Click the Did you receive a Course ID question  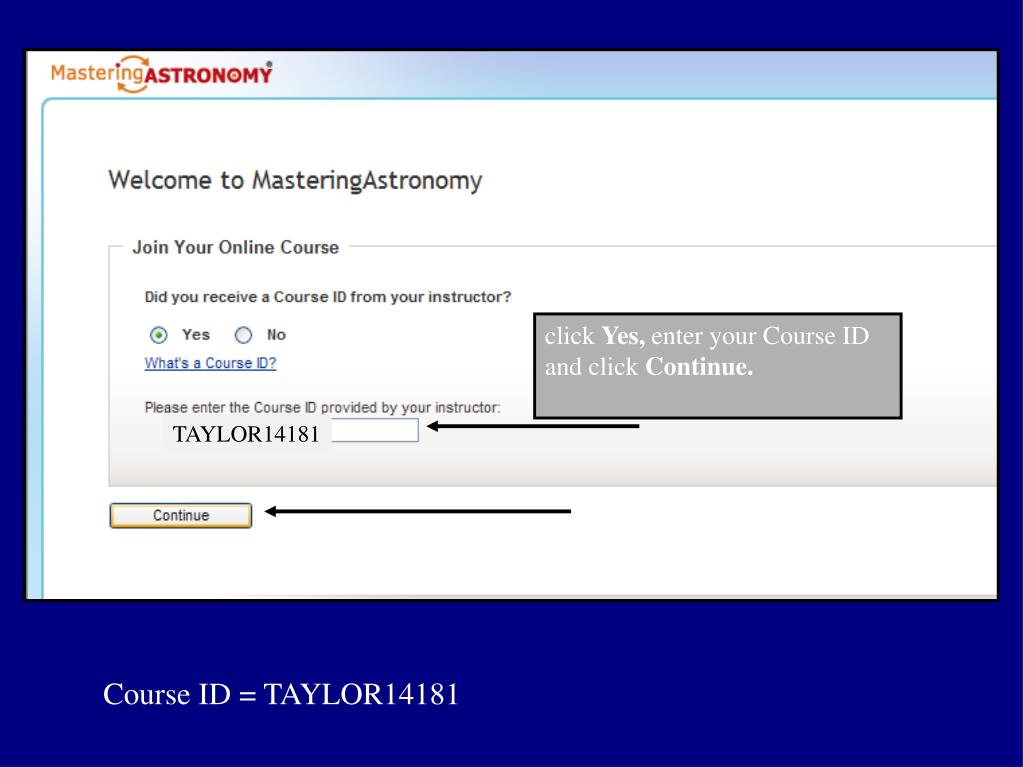(x=328, y=297)
